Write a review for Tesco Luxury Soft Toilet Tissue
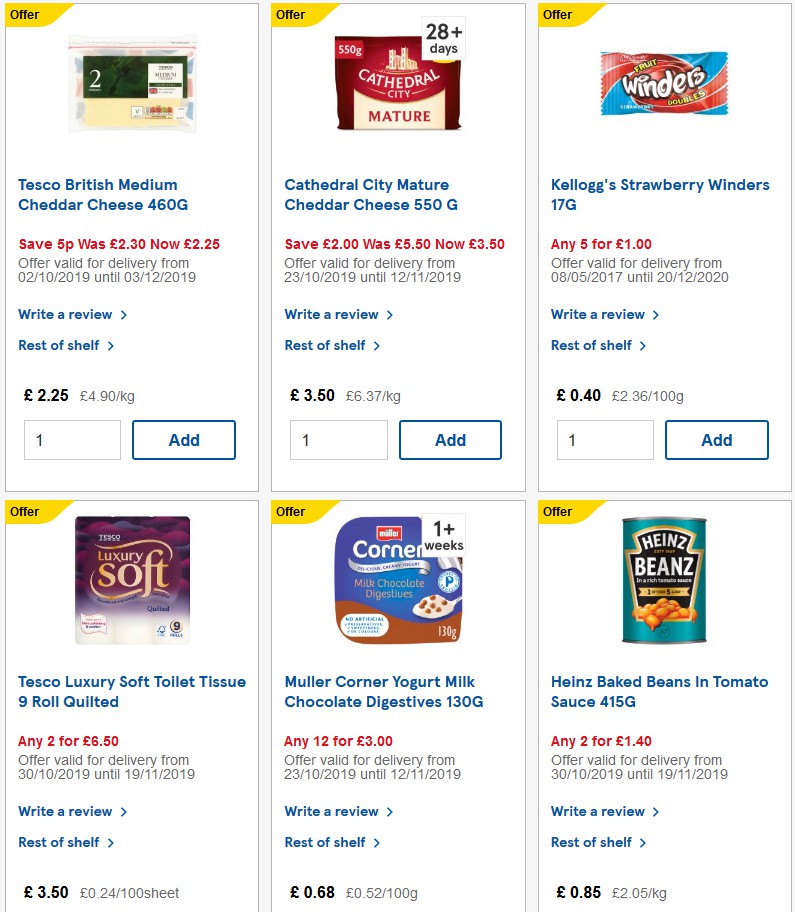 tap(67, 811)
